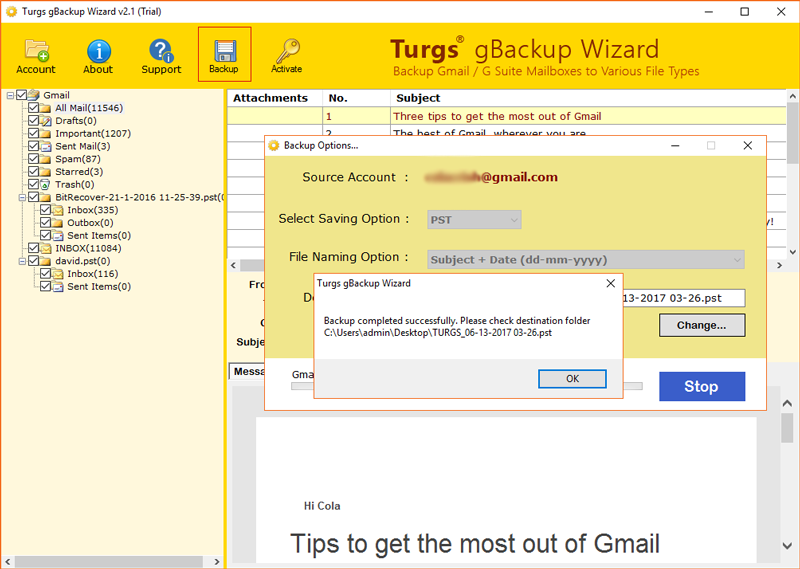Image resolution: width=800 pixels, height=569 pixels.
Task: Open the Select Saving Option PST dropdown
Action: (474, 219)
